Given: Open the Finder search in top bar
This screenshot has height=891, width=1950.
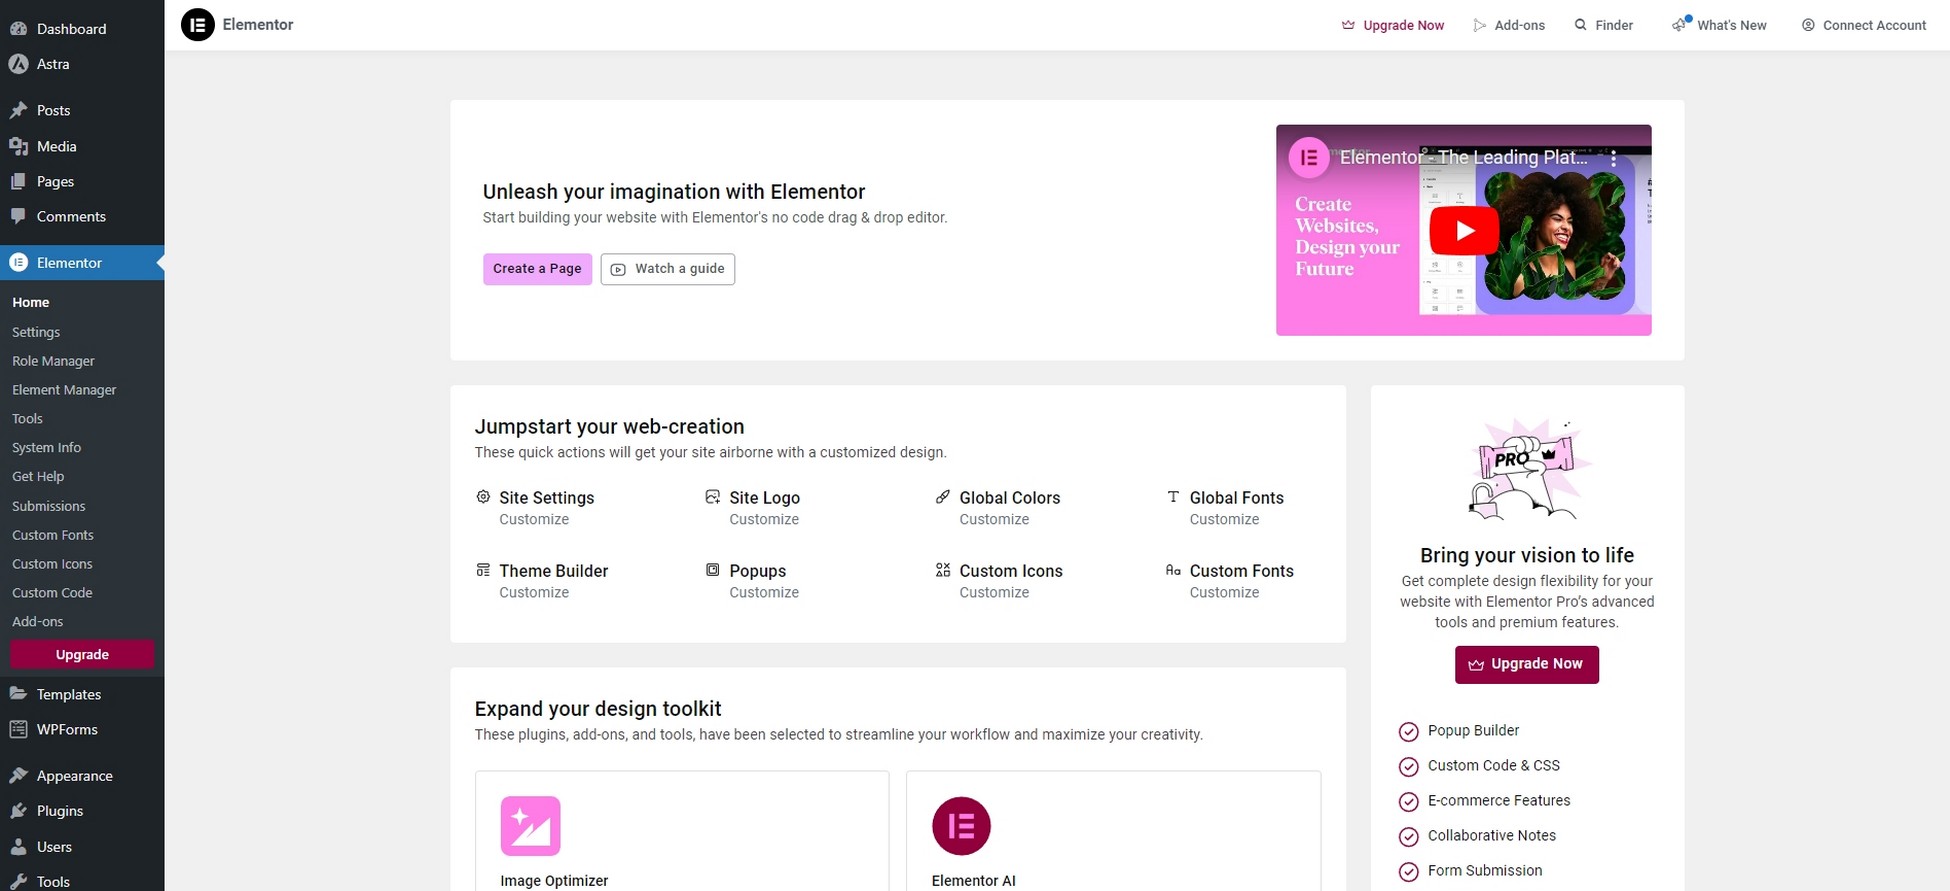Looking at the screenshot, I should click(x=1604, y=25).
